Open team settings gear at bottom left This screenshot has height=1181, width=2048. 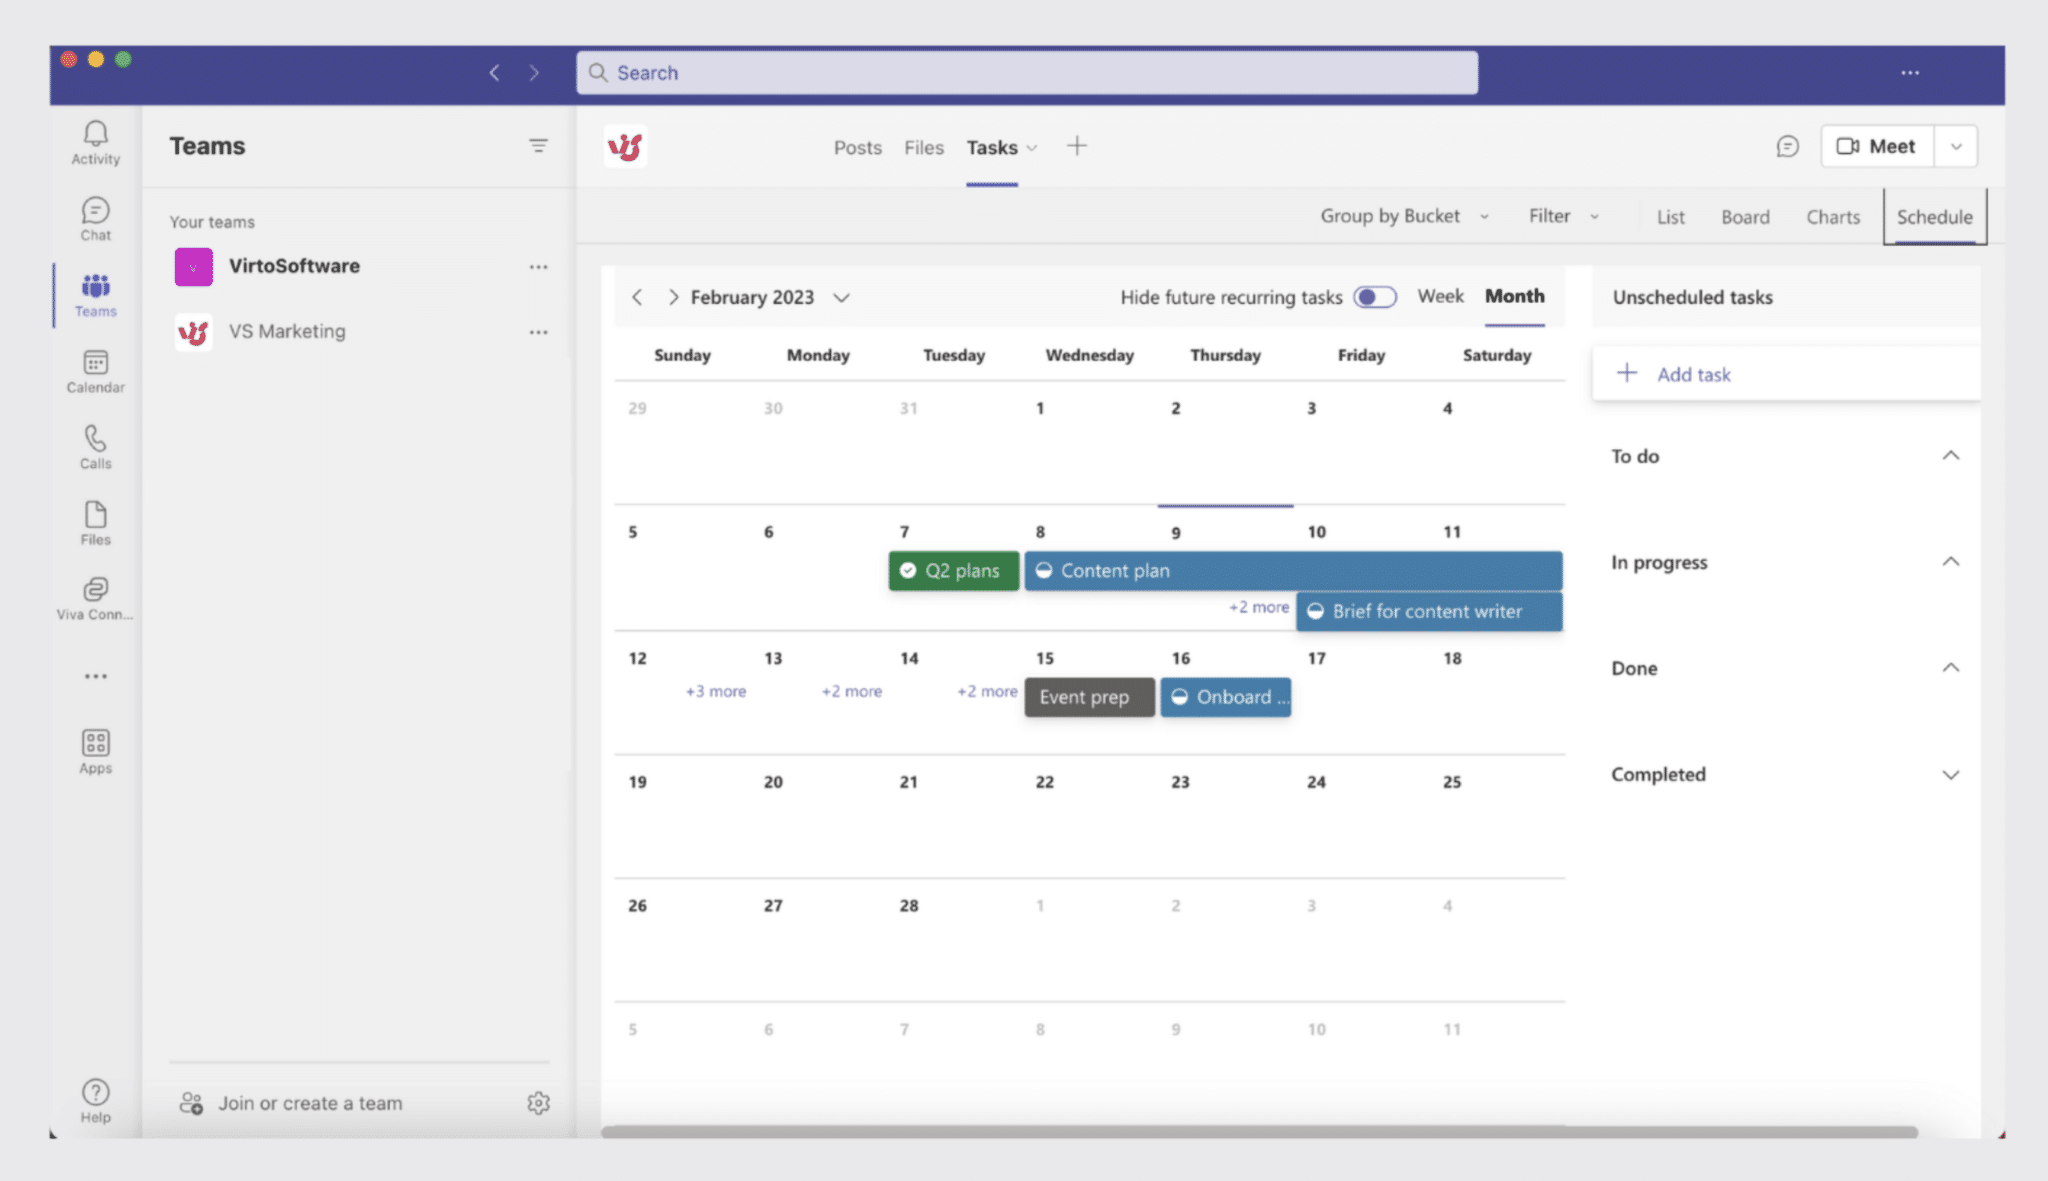pos(539,1102)
